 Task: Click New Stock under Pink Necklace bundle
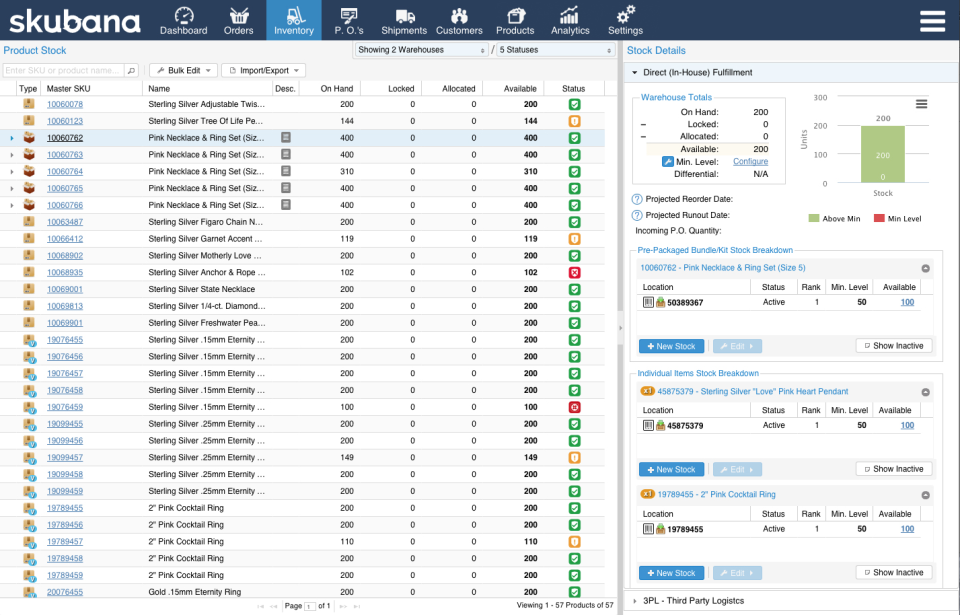point(672,346)
